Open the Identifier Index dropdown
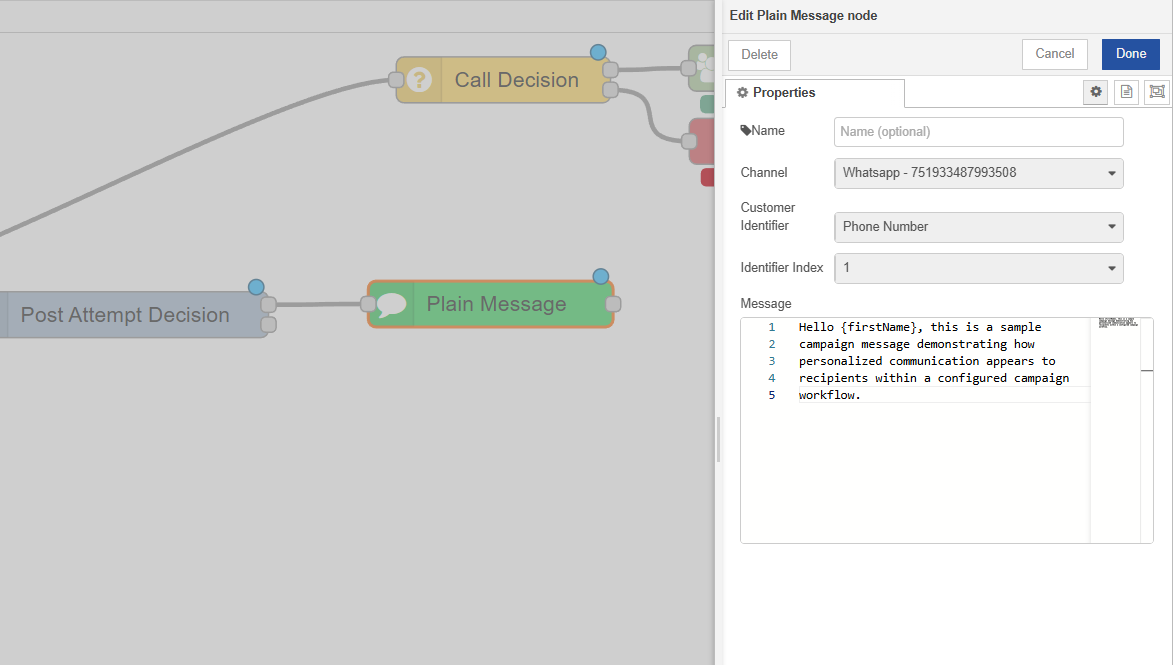 (x=978, y=268)
